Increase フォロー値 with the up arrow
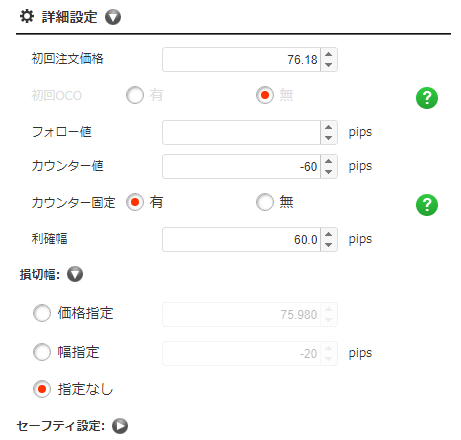 pos(329,127)
